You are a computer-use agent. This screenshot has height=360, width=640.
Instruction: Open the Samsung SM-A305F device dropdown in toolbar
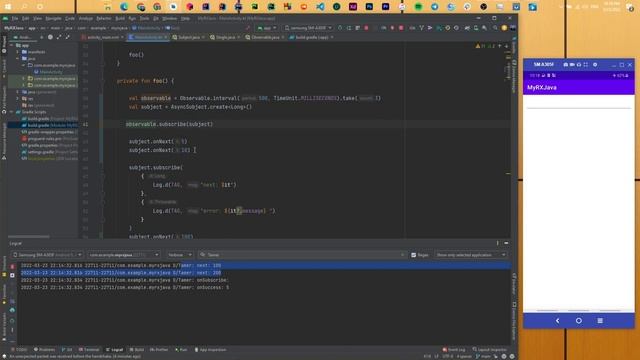click(308, 28)
